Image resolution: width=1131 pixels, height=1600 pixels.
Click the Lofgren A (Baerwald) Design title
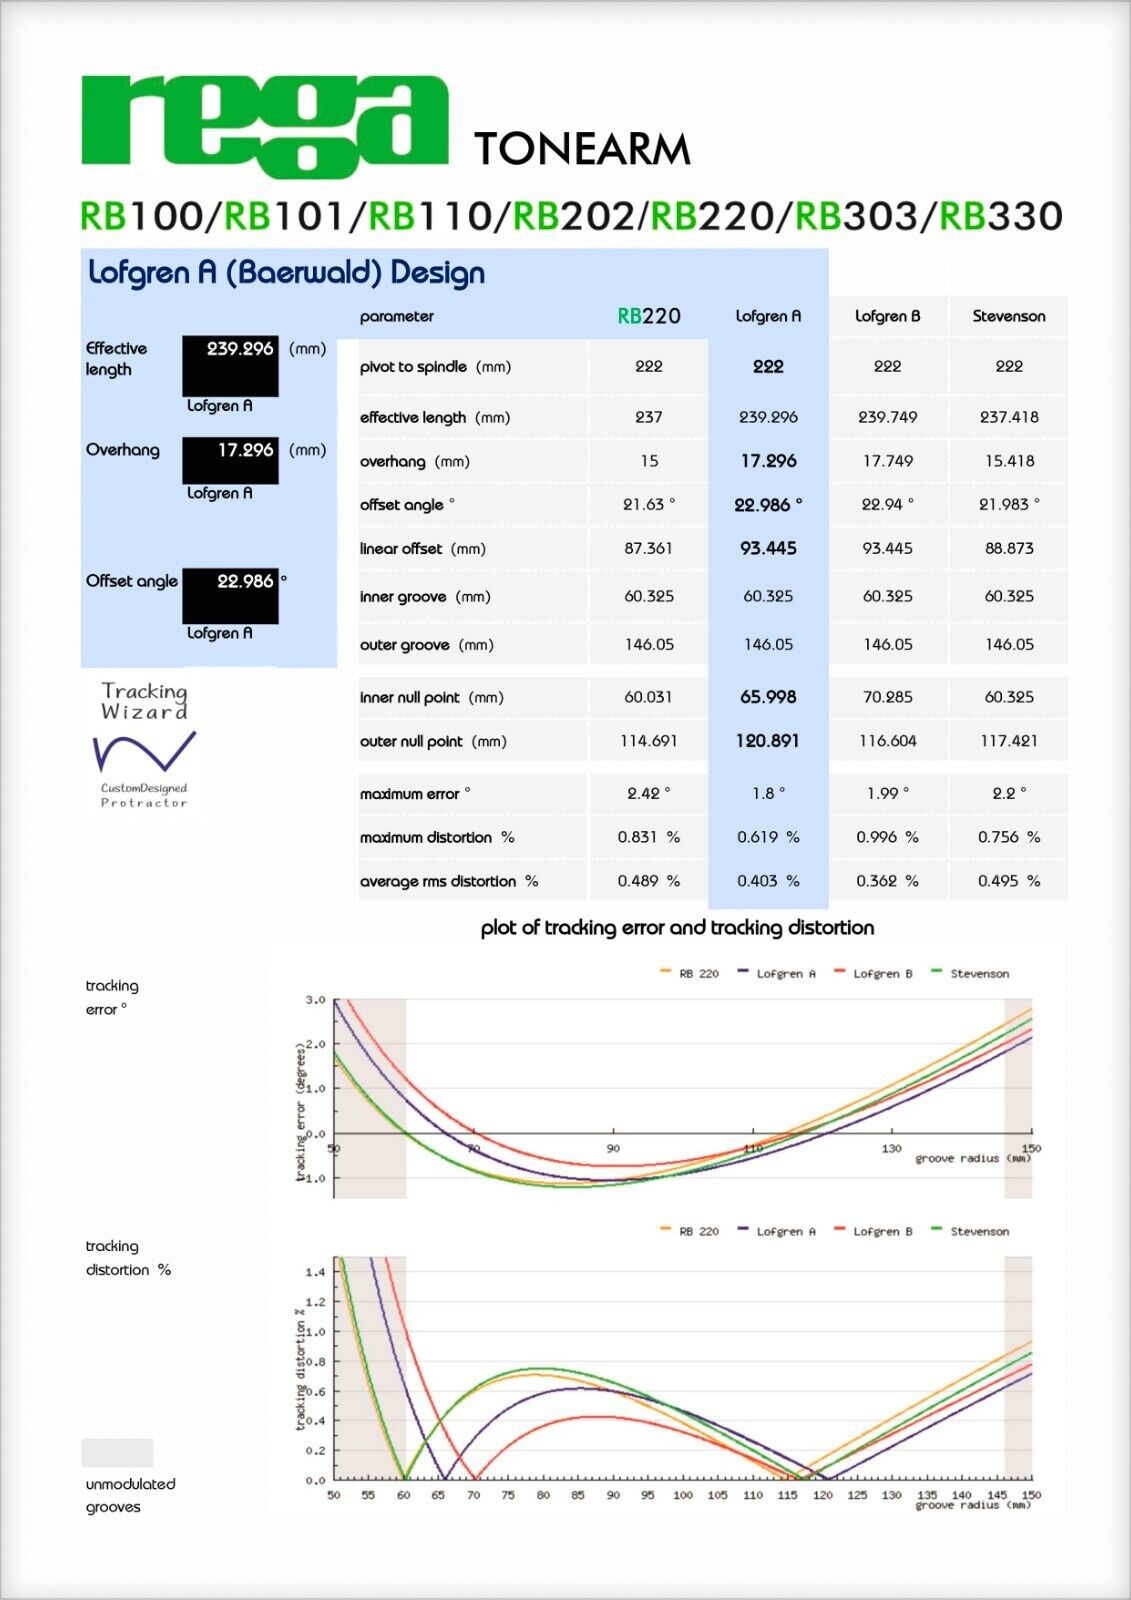click(x=286, y=272)
